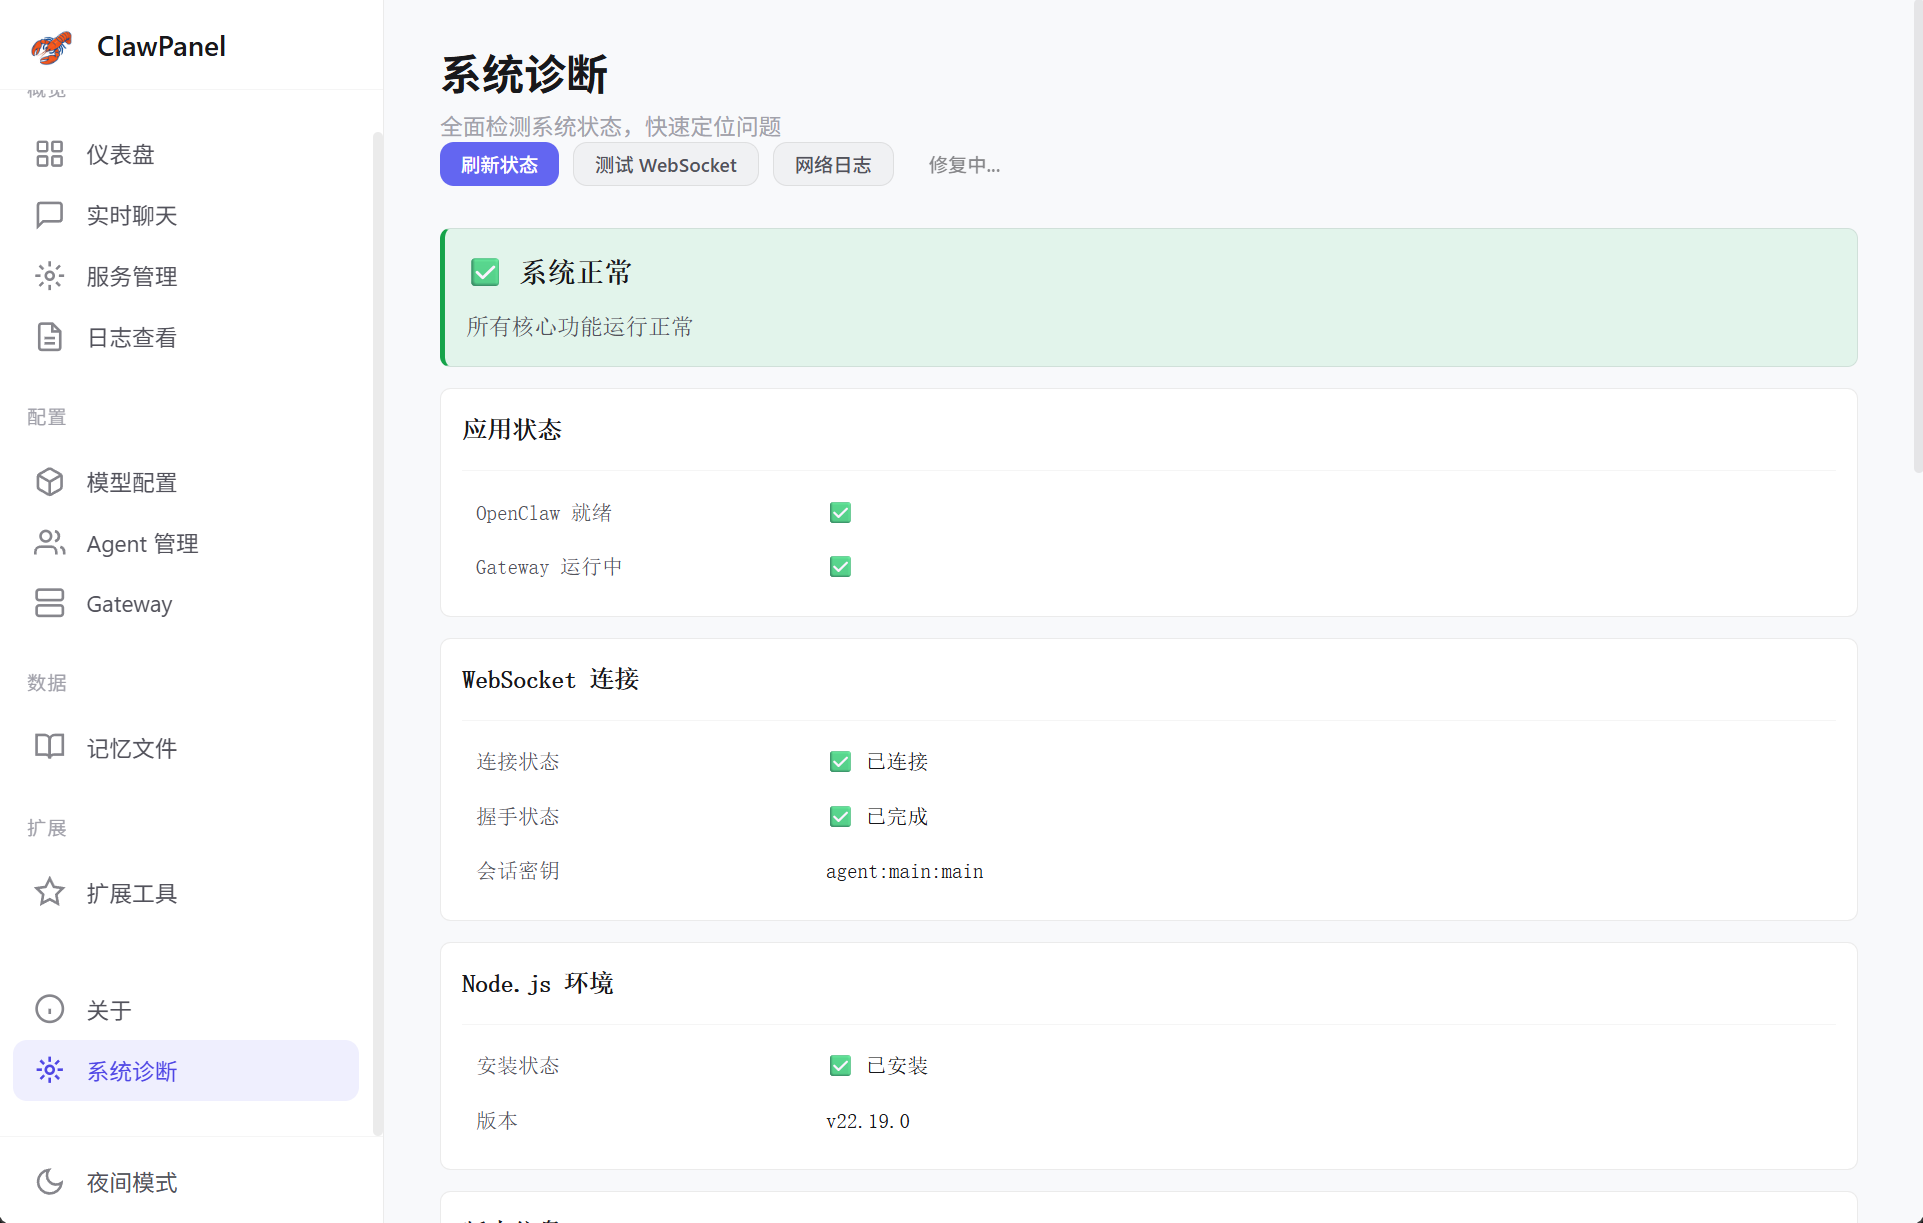This screenshot has height=1223, width=1923.
Task: Click the 测试 WebSocket button
Action: coord(665,164)
